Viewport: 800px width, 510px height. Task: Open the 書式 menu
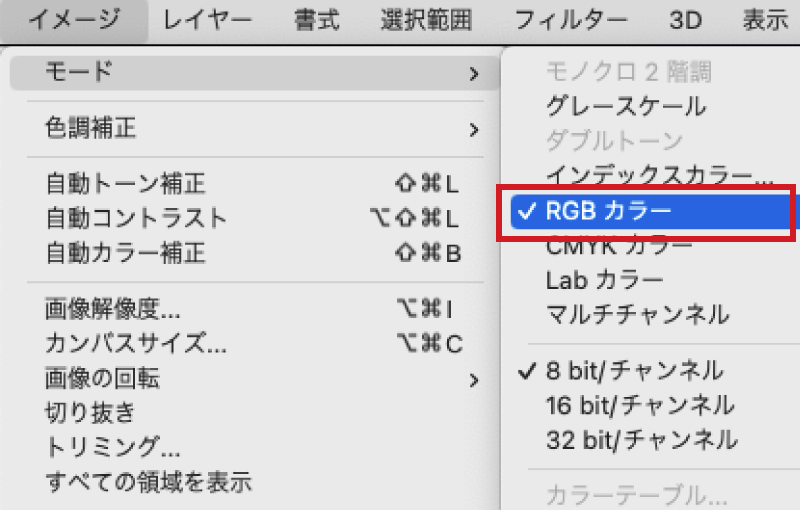(316, 19)
